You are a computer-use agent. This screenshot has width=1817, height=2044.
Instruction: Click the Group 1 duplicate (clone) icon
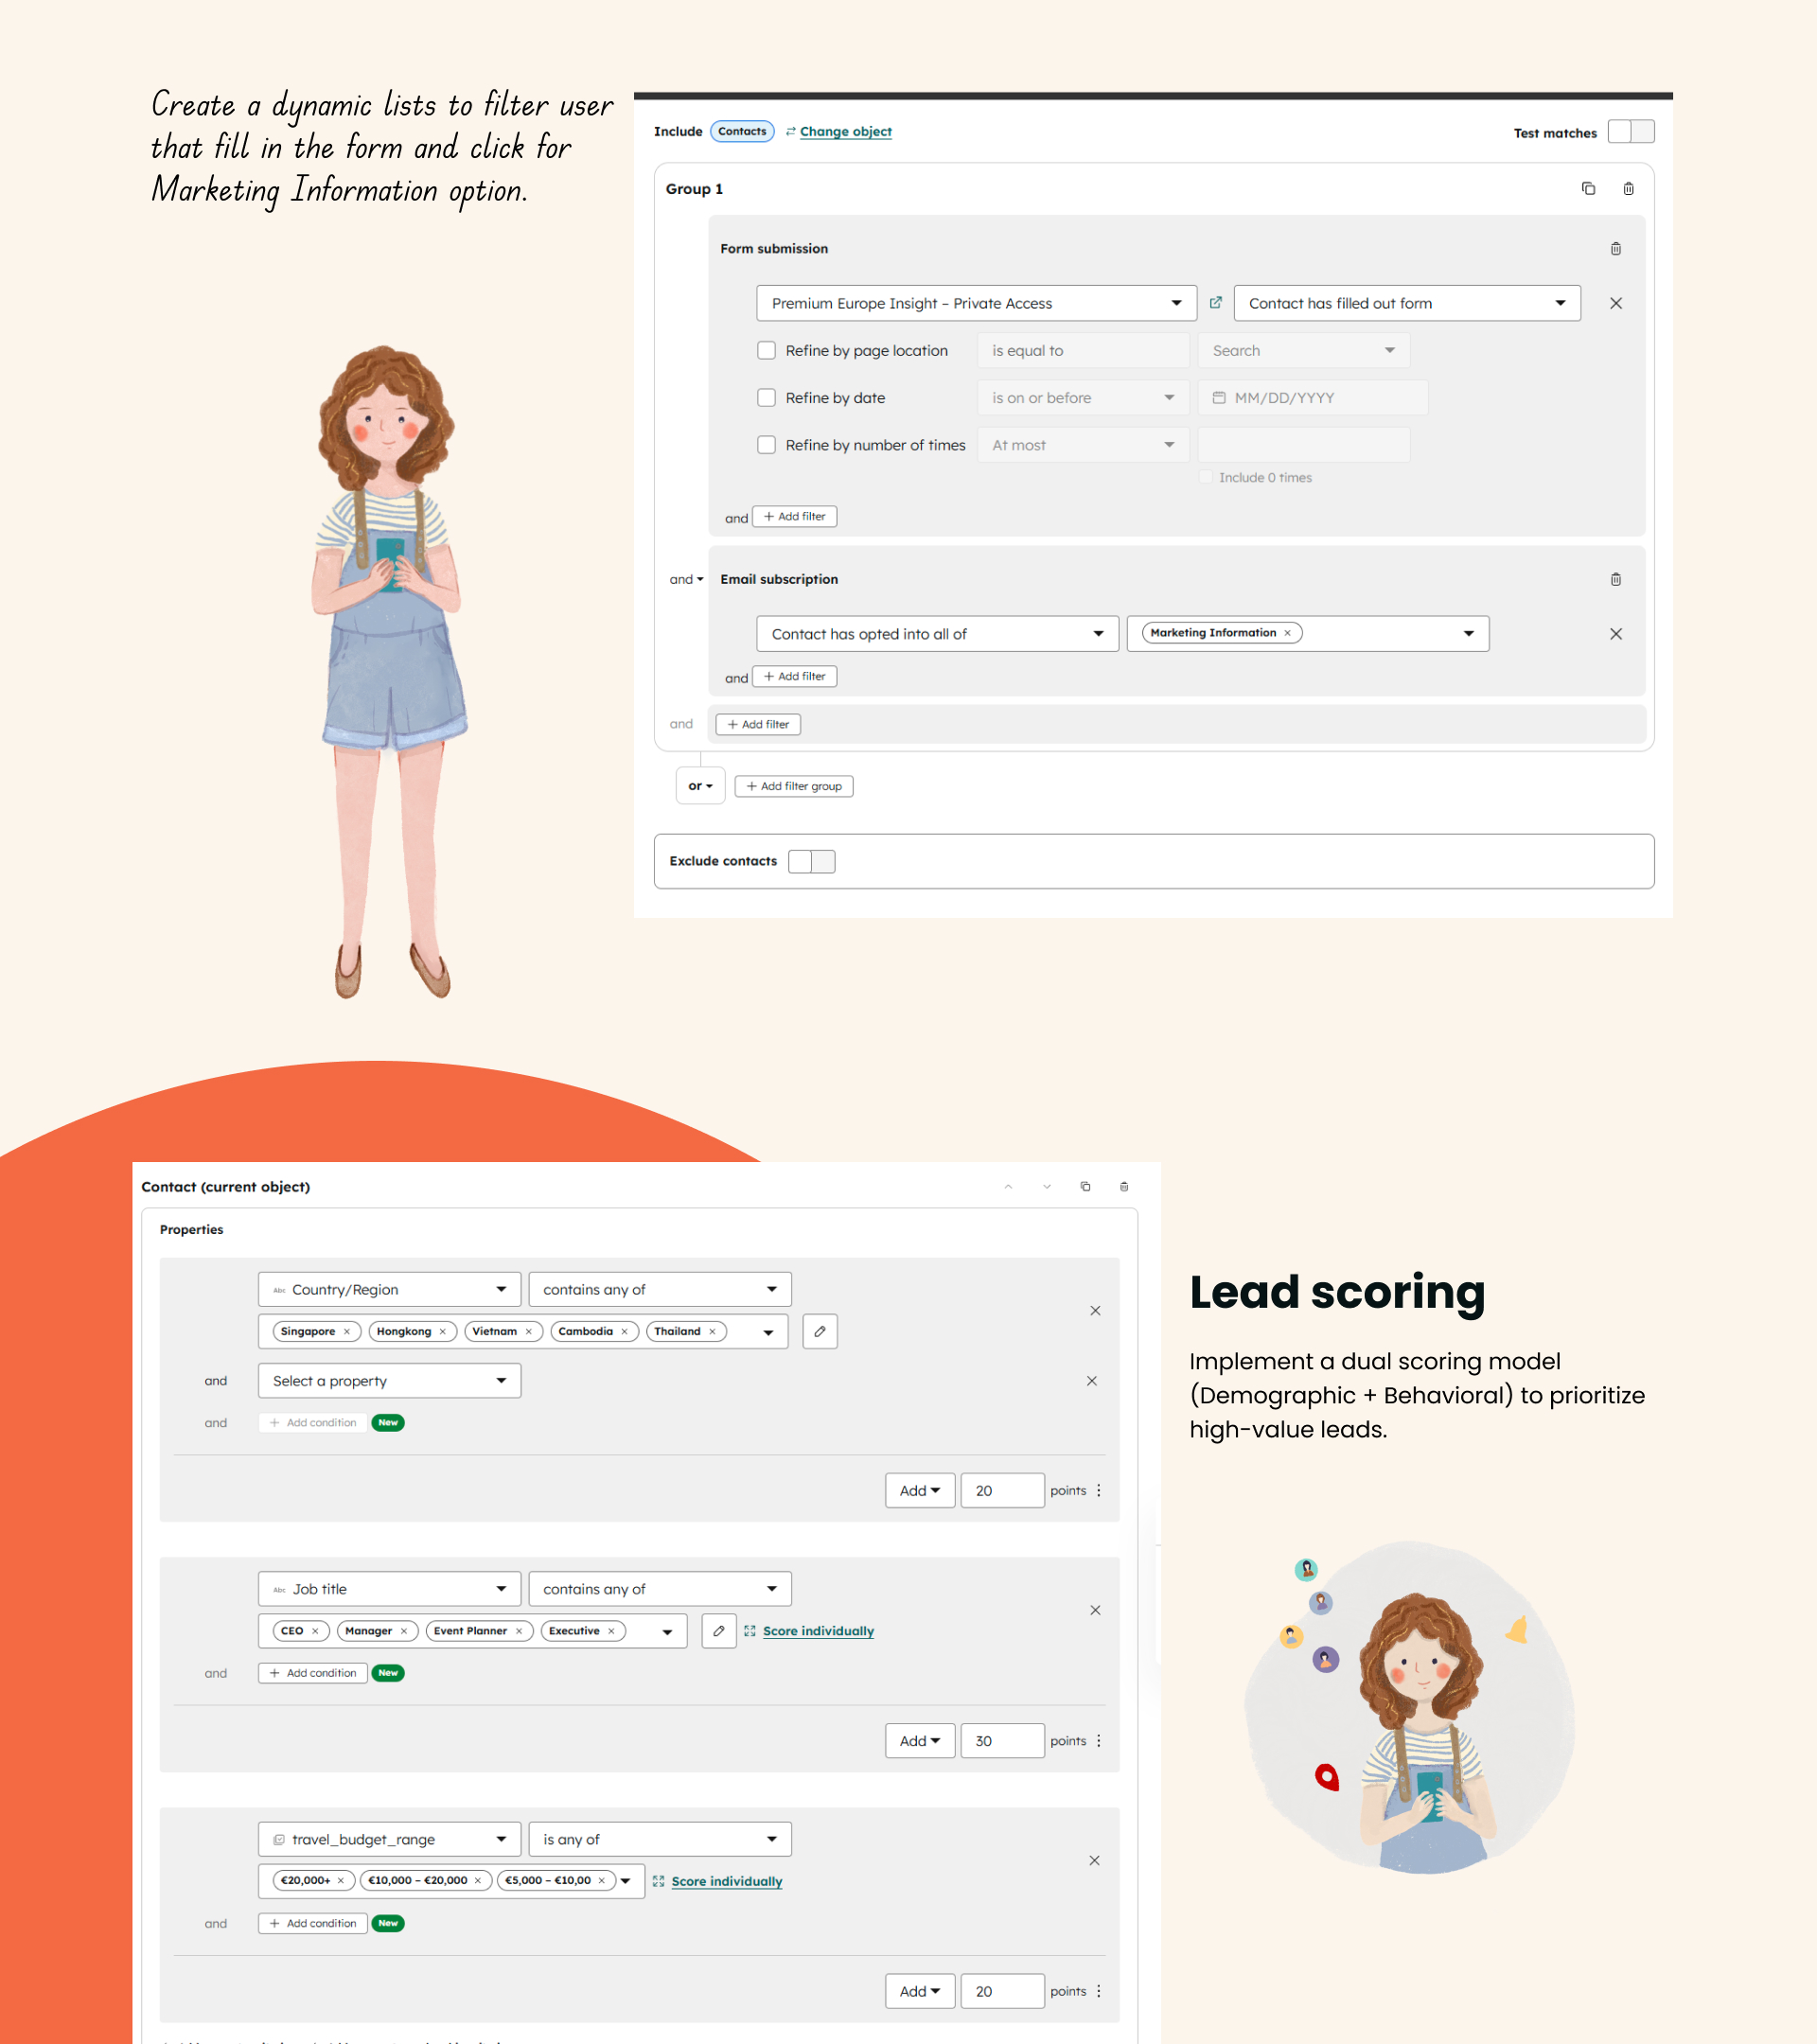point(1588,189)
